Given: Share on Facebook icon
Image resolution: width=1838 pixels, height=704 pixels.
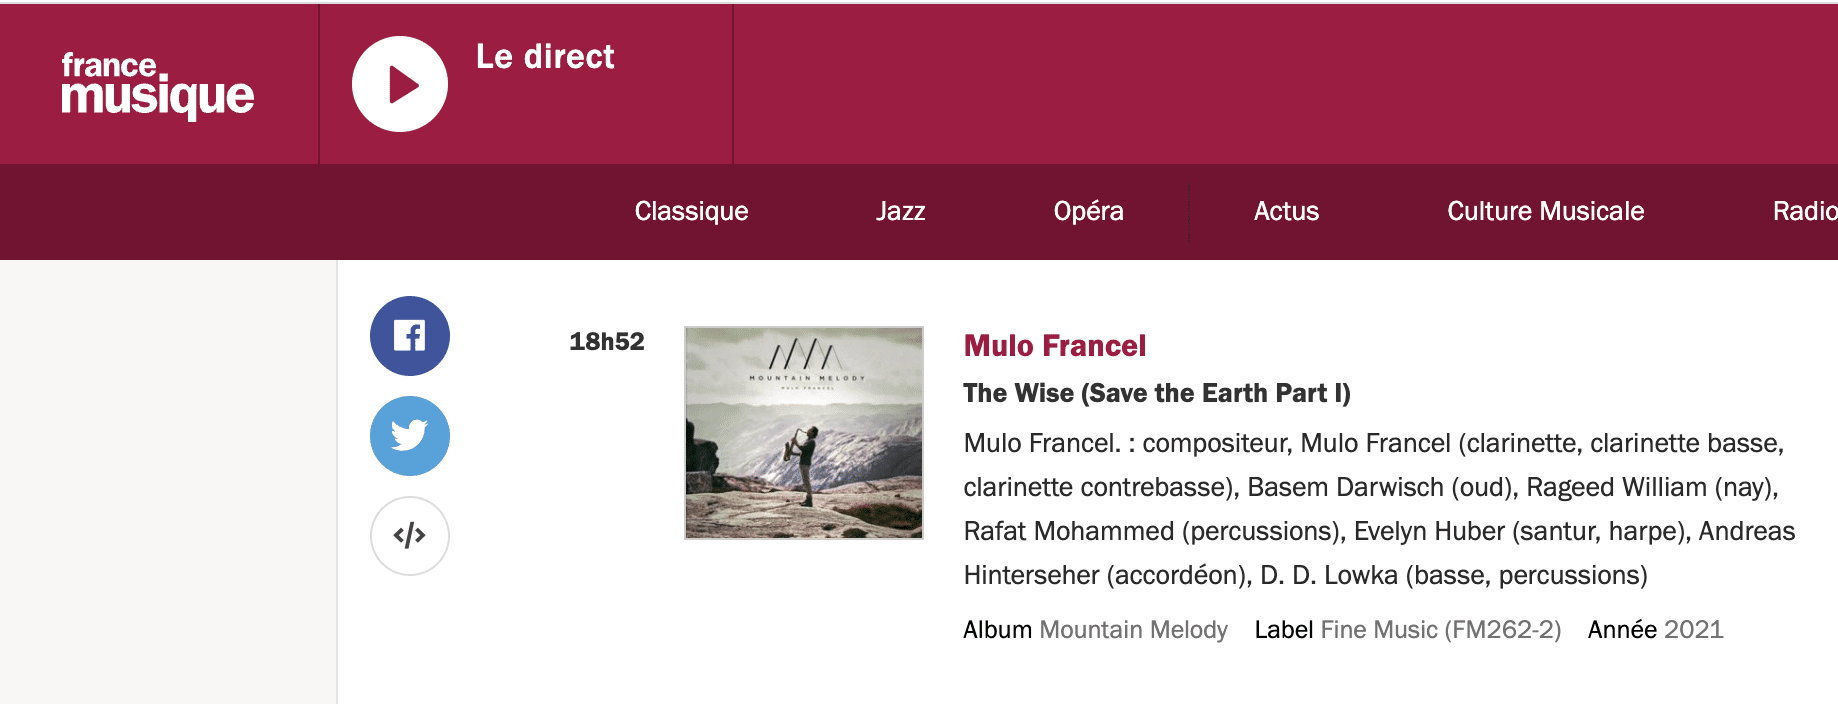Looking at the screenshot, I should [410, 336].
